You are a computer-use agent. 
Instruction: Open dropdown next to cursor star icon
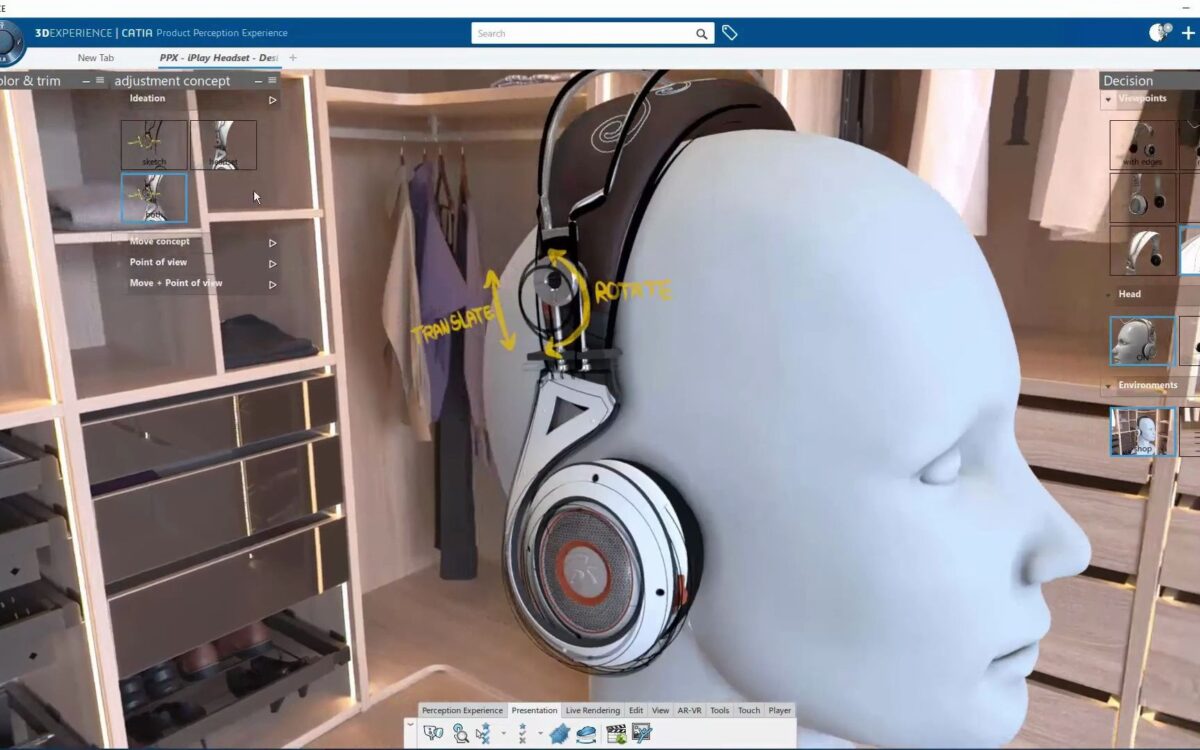click(503, 733)
